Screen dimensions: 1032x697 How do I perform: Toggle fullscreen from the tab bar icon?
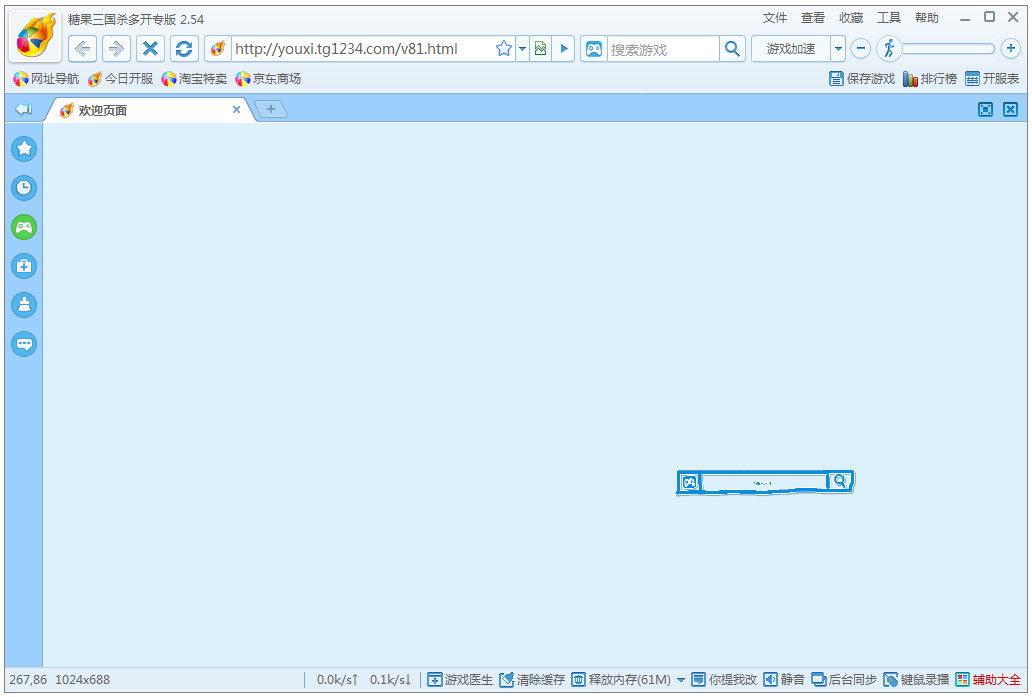click(x=985, y=109)
